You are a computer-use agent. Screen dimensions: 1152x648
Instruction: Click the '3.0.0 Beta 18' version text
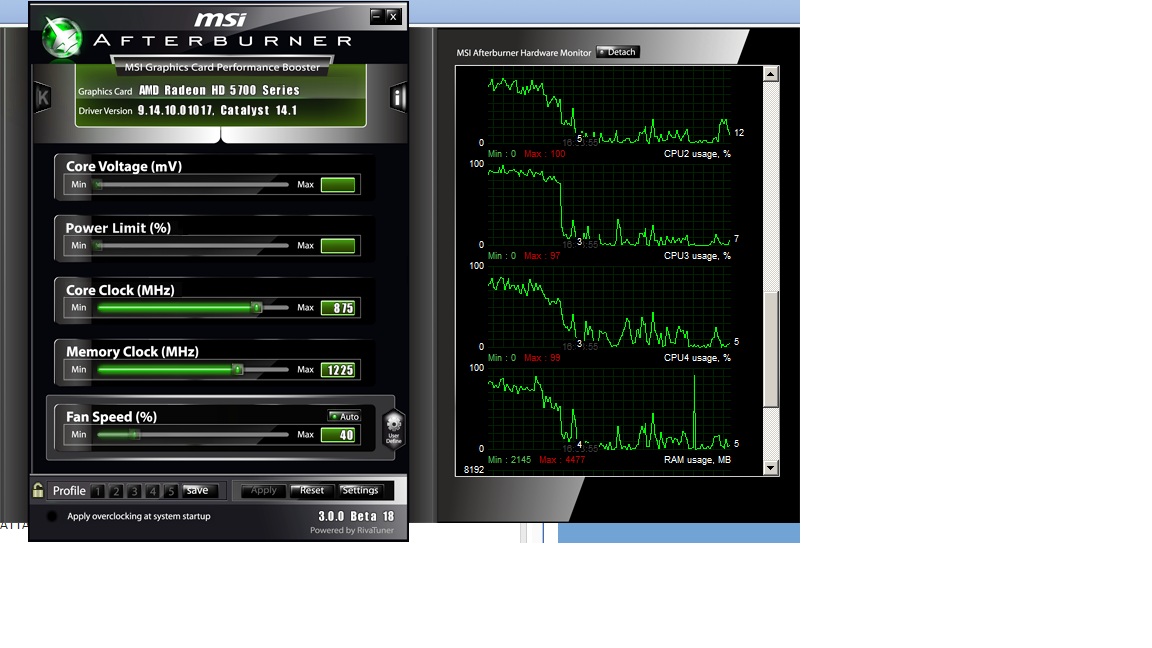tap(356, 516)
